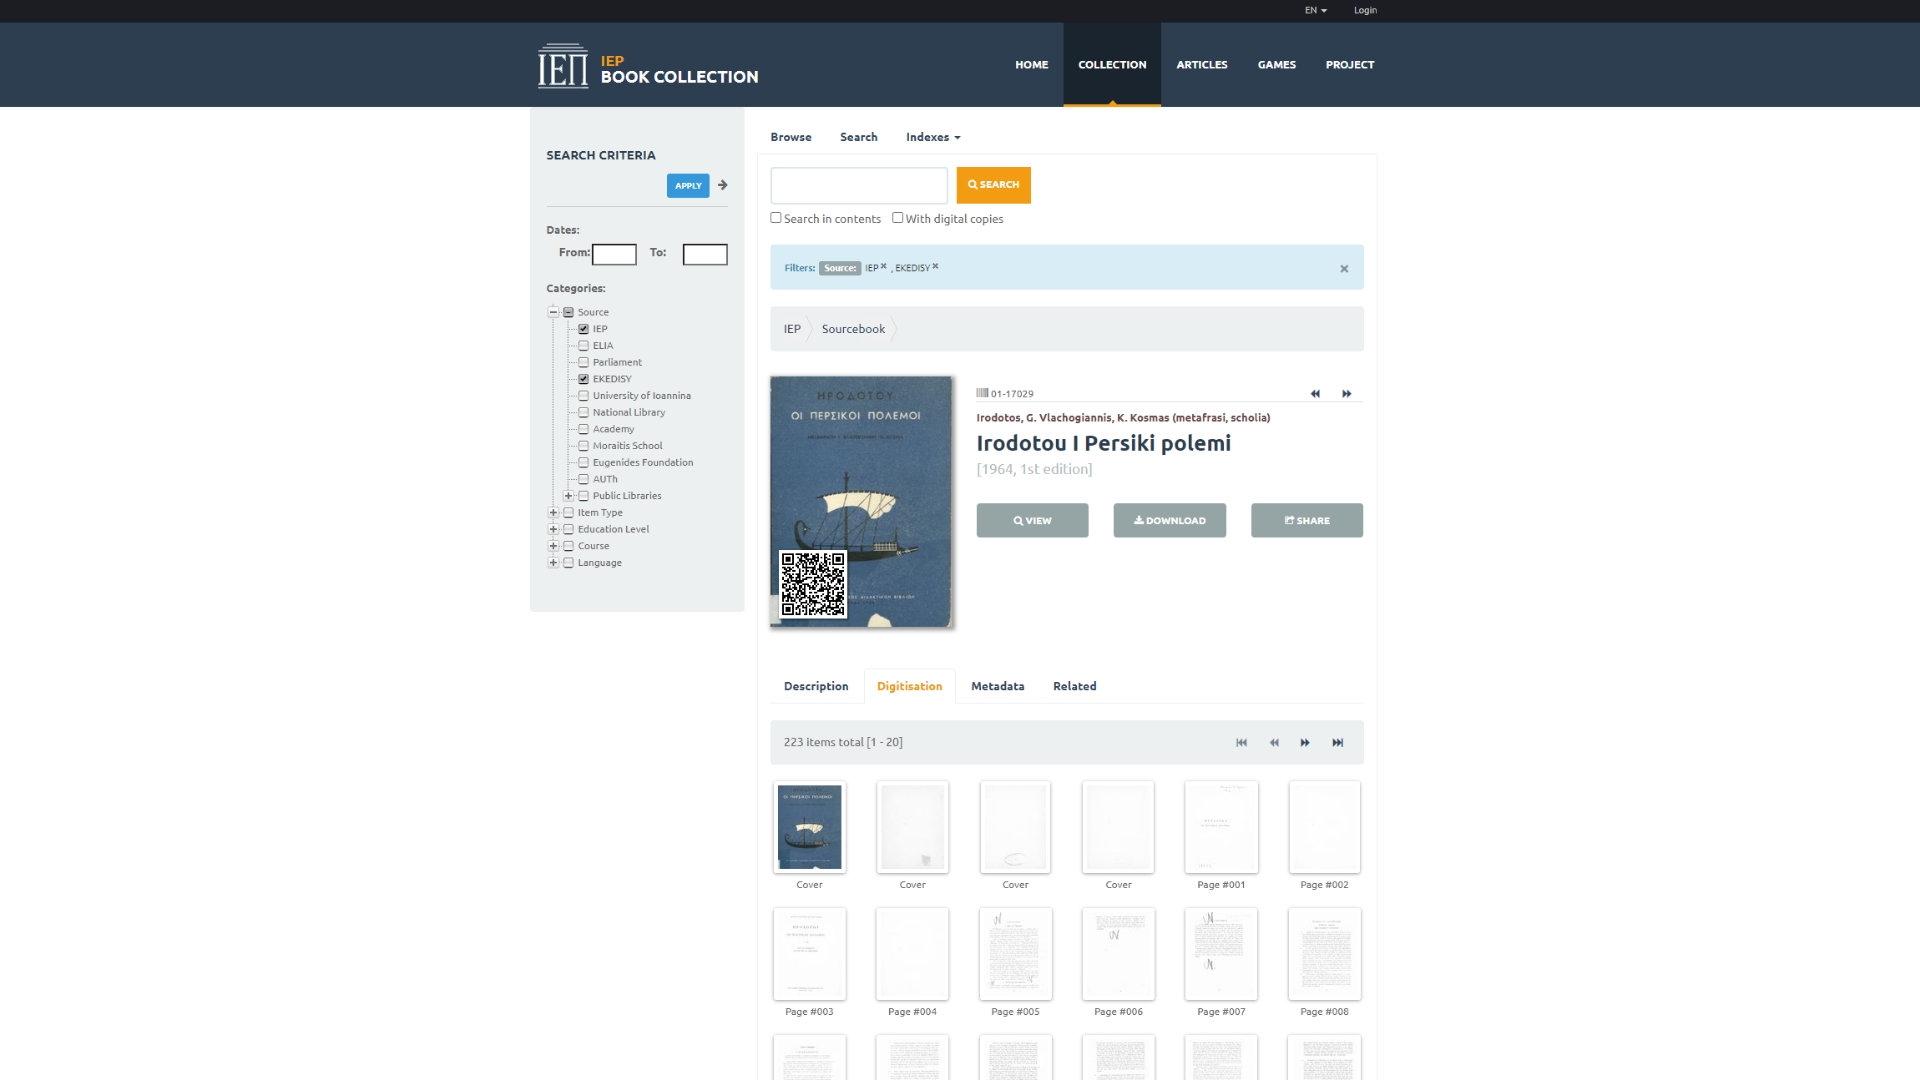Go to previous book record arrow

1315,394
